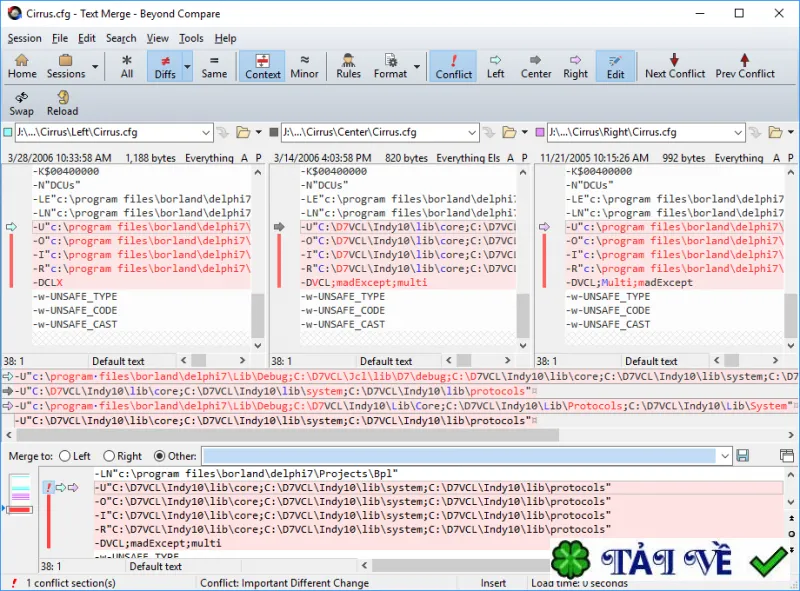
Task: Expand the left browse folder dropdown arrow
Action: [259, 133]
